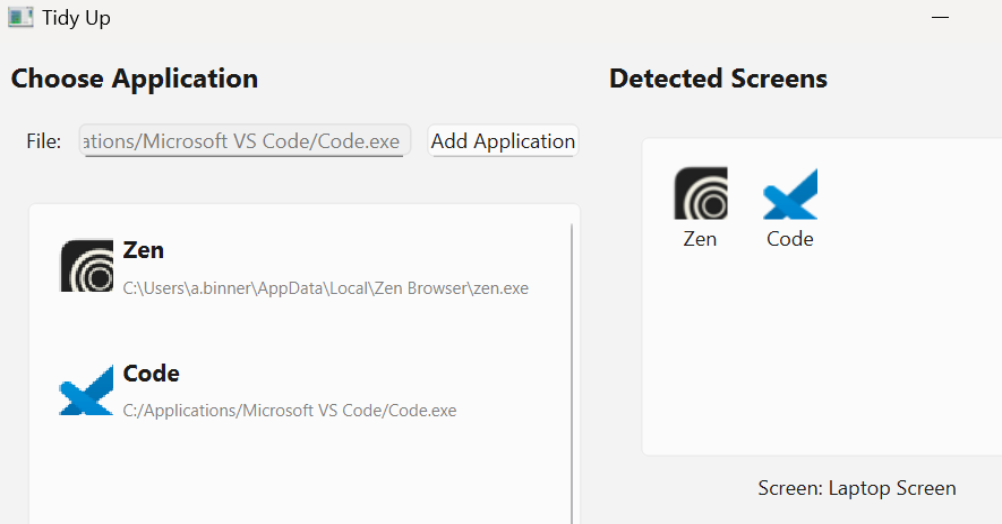Click the Microsoft VS Code exe path text
This screenshot has height=524, width=1002.
tap(289, 410)
